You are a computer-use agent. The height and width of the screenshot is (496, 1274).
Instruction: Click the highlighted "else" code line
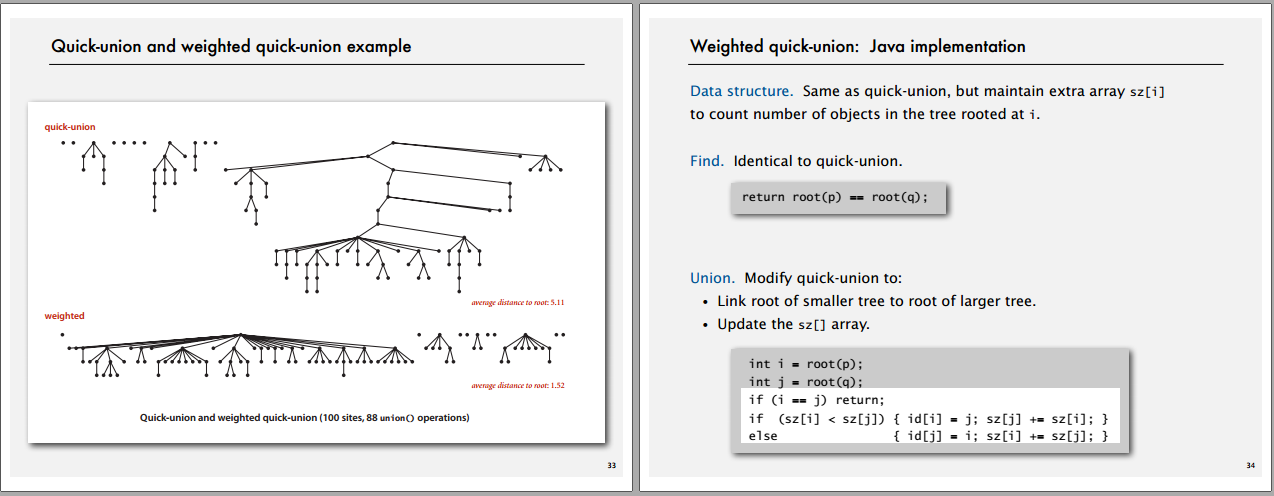pyautogui.click(x=928, y=436)
